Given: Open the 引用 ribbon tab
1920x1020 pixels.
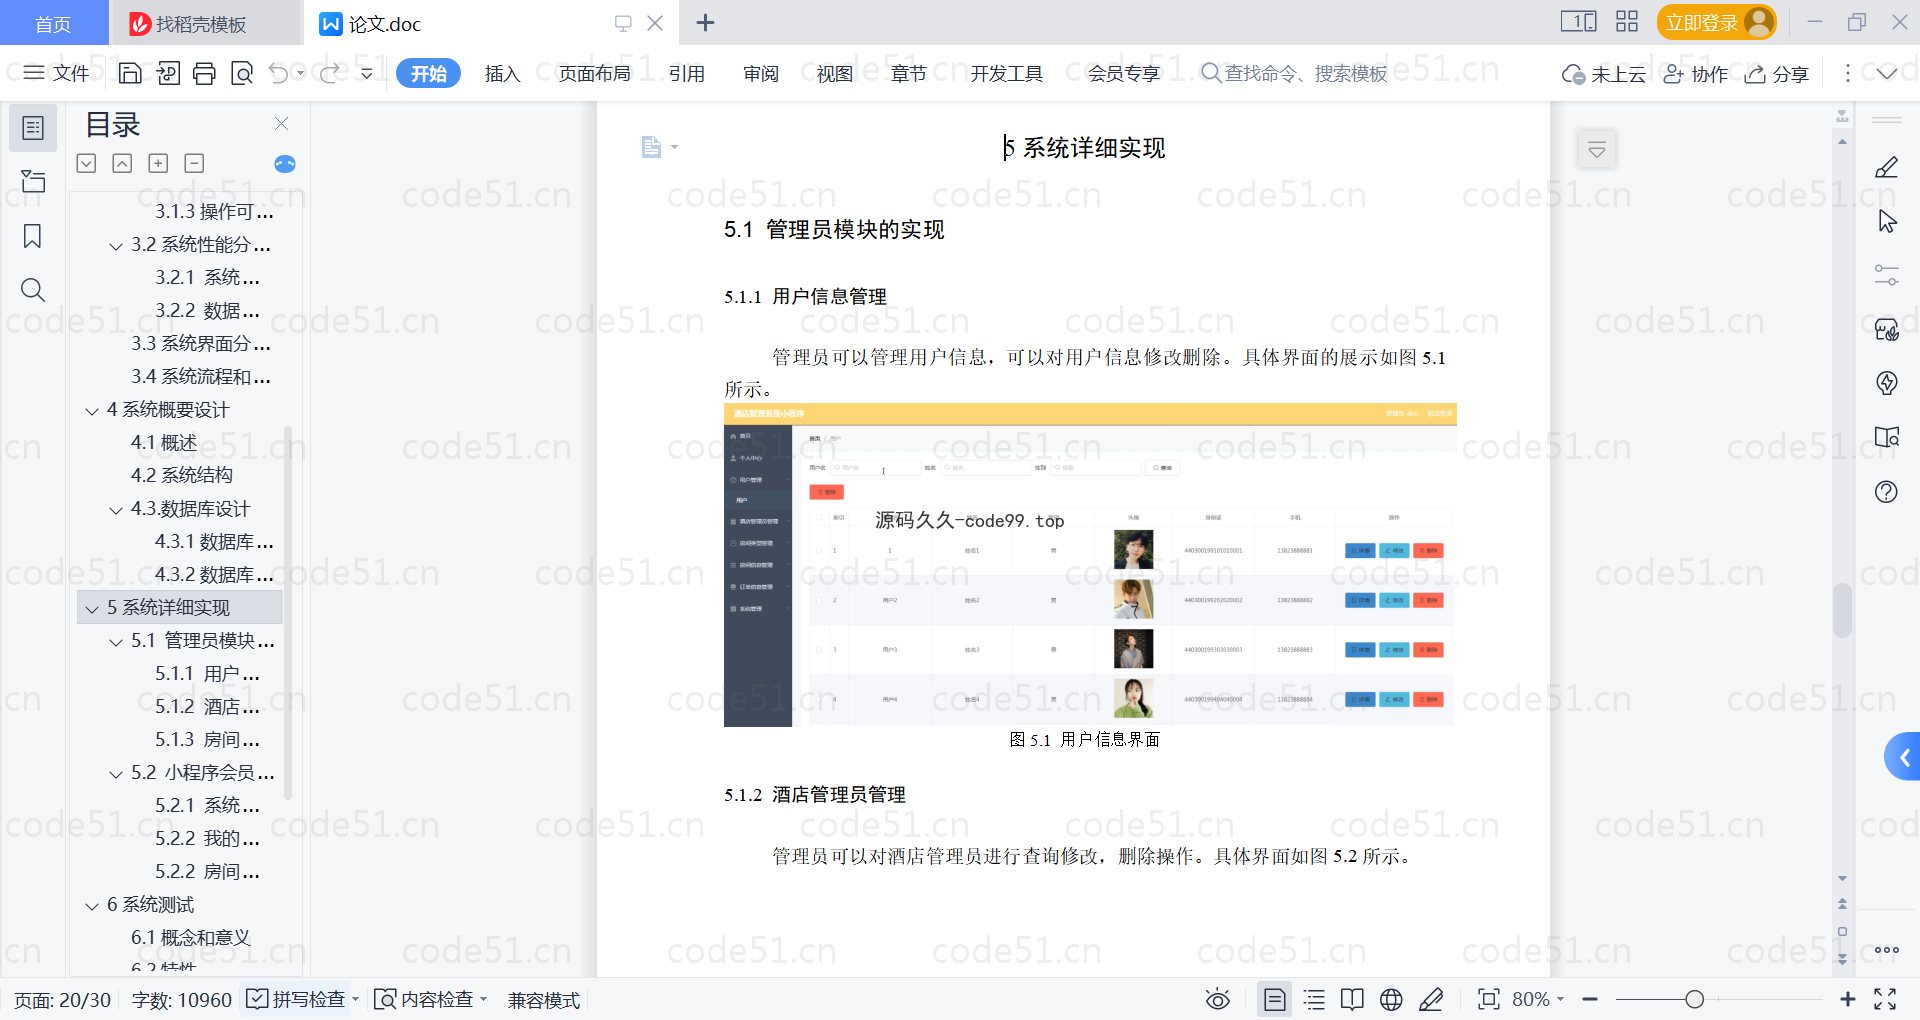Looking at the screenshot, I should [687, 74].
